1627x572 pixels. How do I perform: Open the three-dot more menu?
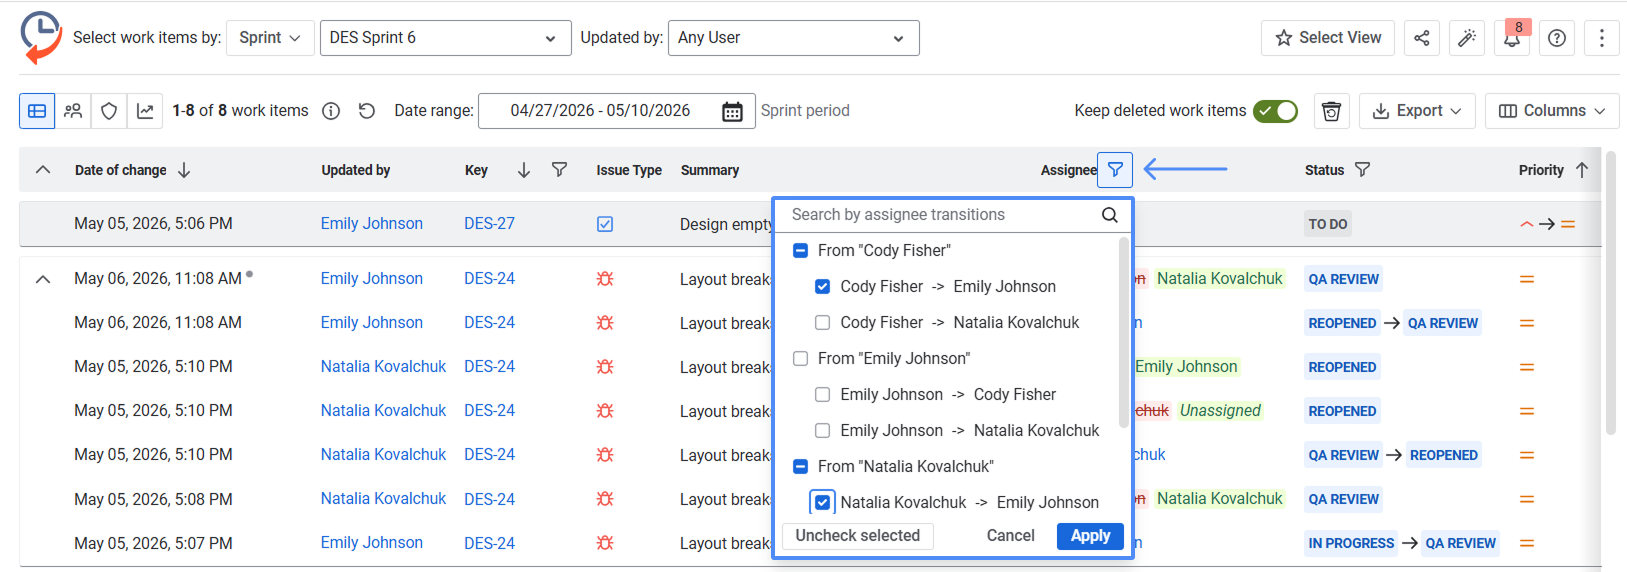(x=1602, y=38)
